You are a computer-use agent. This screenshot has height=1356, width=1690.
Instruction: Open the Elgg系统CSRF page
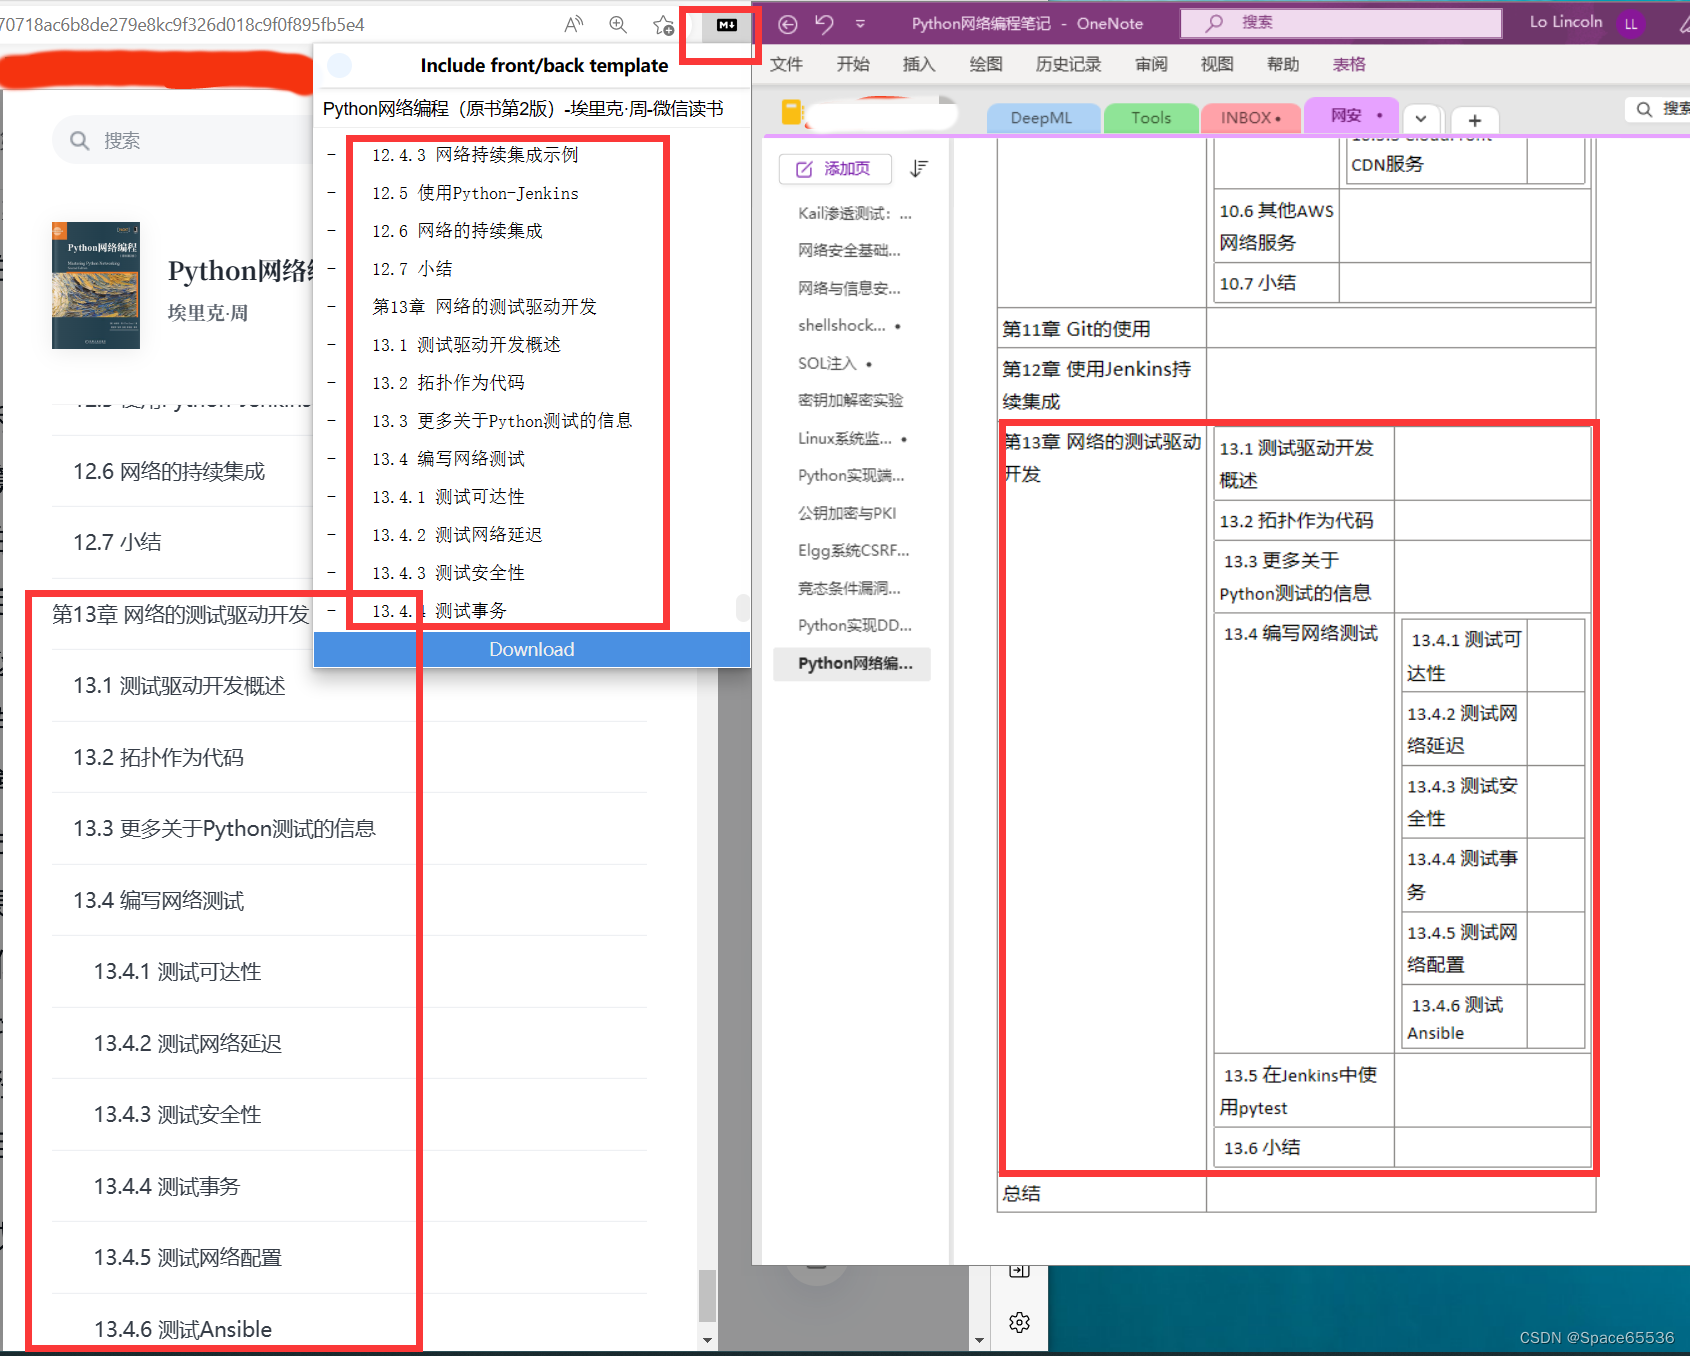point(853,550)
